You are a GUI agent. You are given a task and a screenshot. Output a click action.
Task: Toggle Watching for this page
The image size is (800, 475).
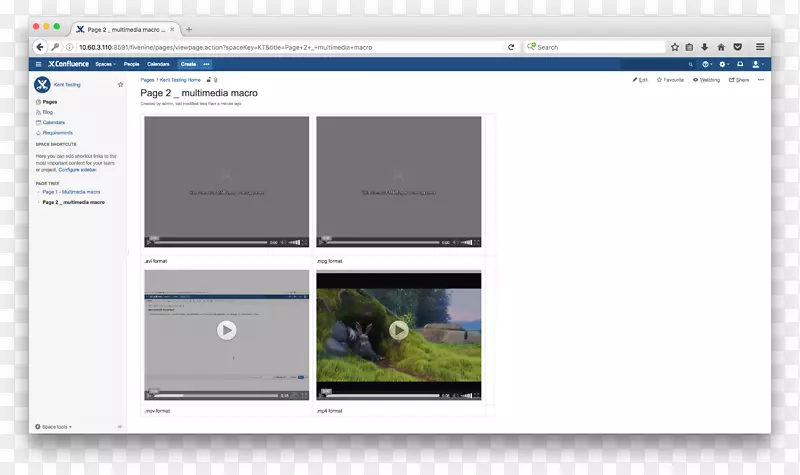706,80
